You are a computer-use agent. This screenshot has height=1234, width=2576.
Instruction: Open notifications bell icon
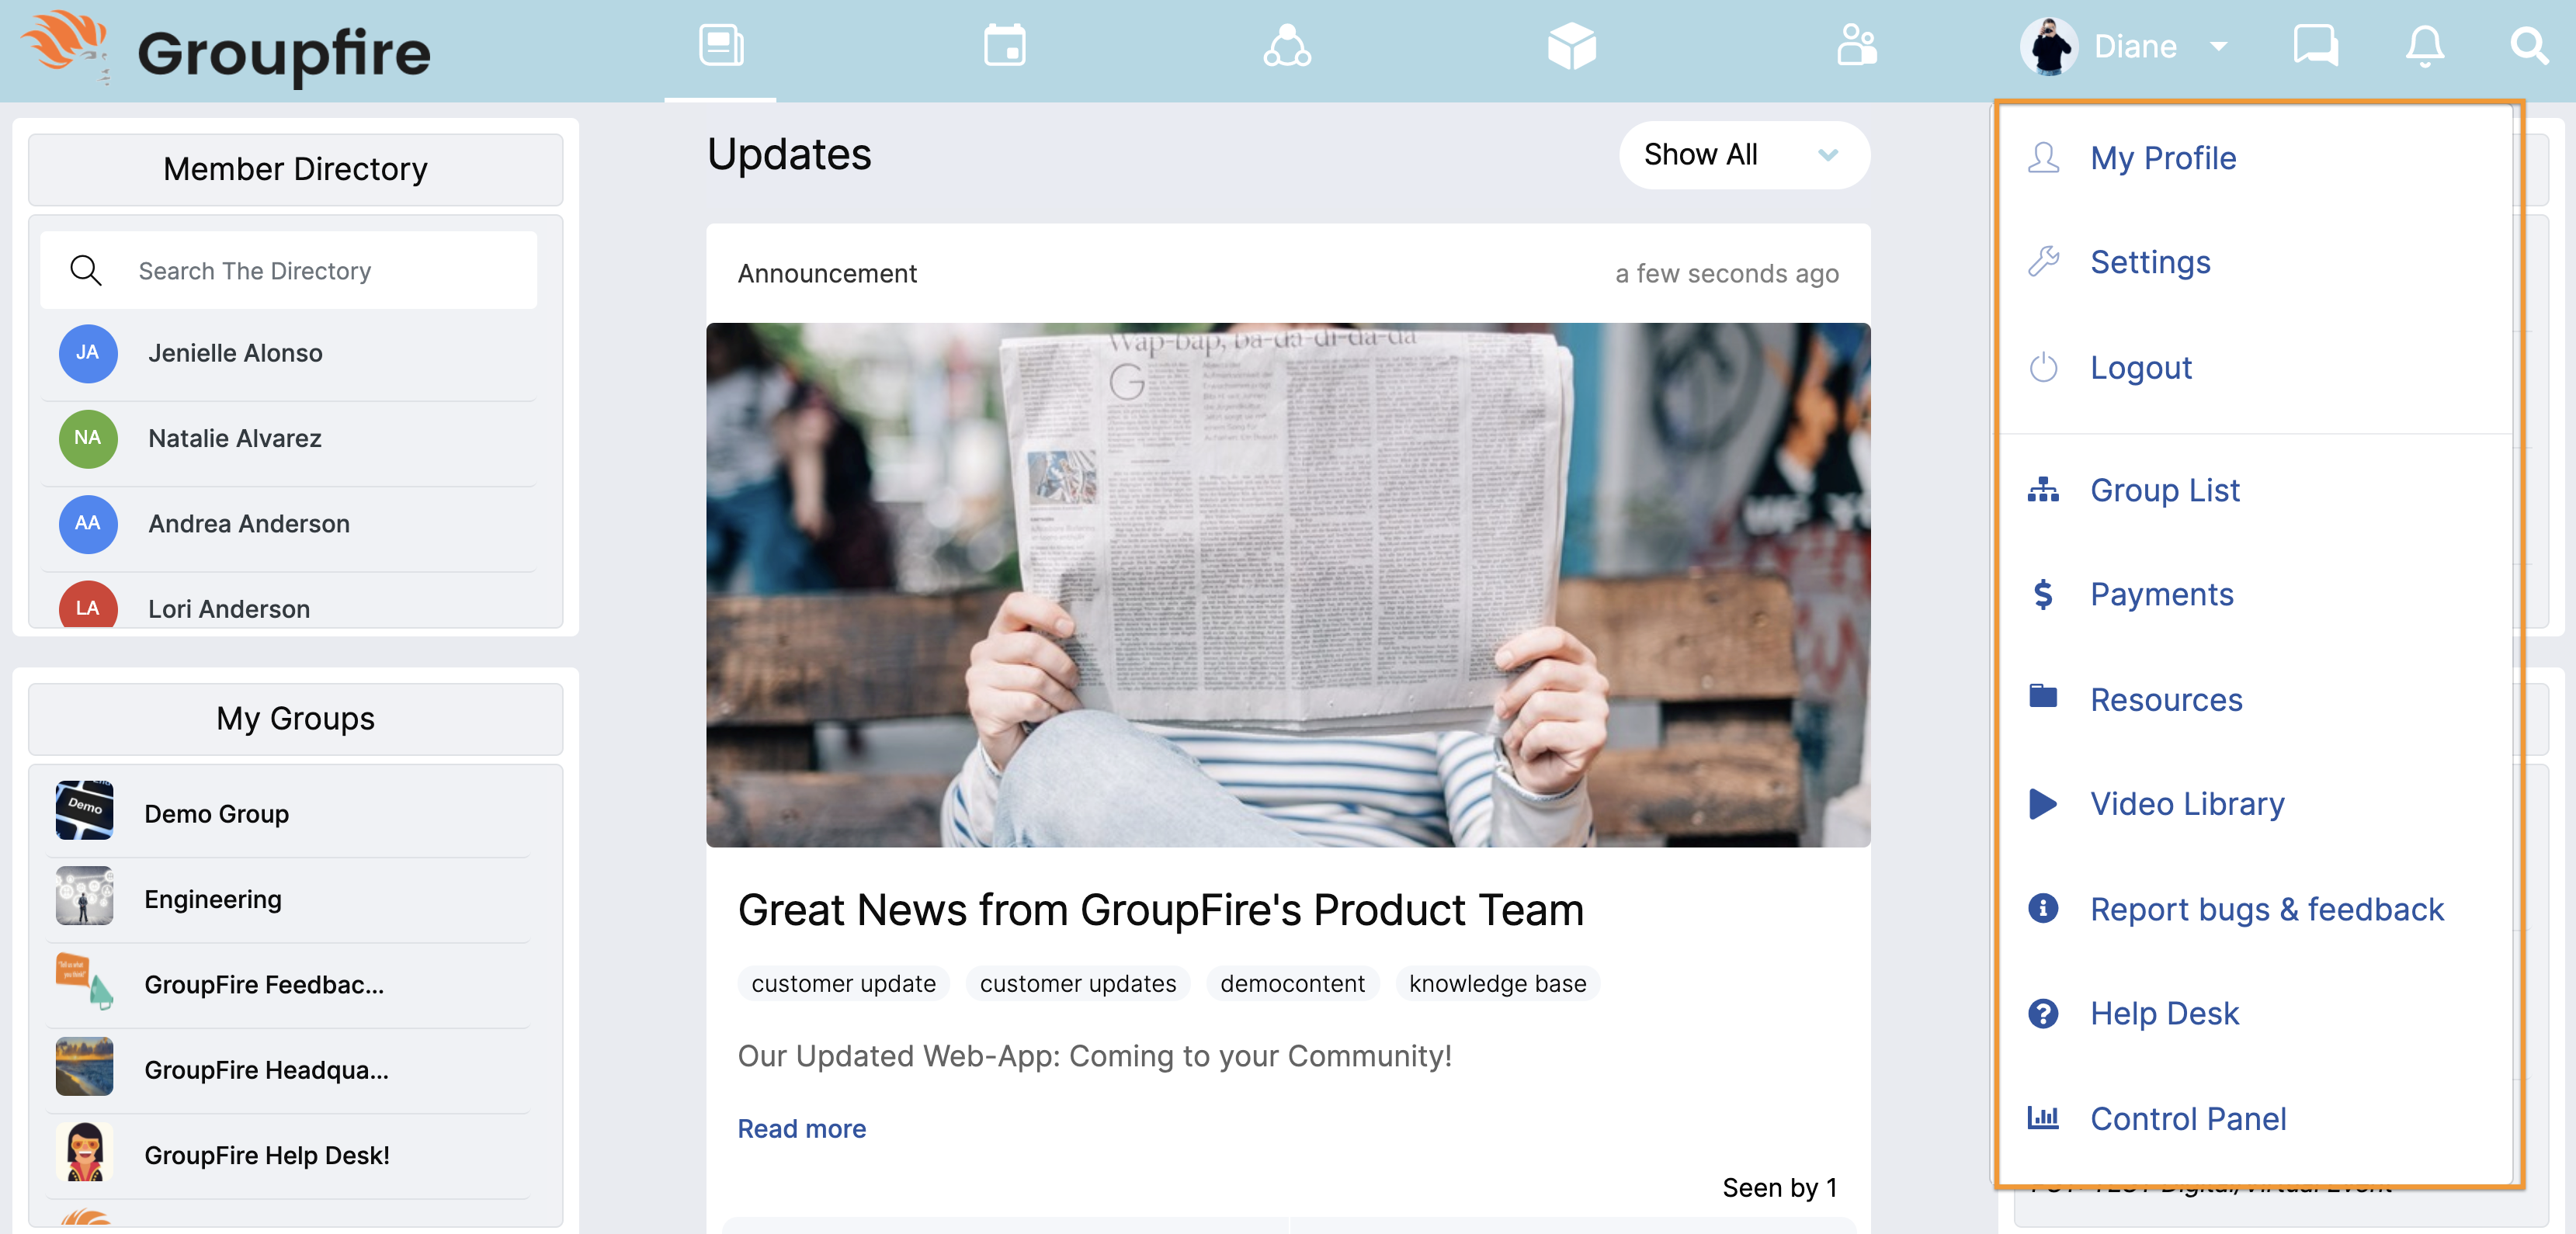[2424, 46]
